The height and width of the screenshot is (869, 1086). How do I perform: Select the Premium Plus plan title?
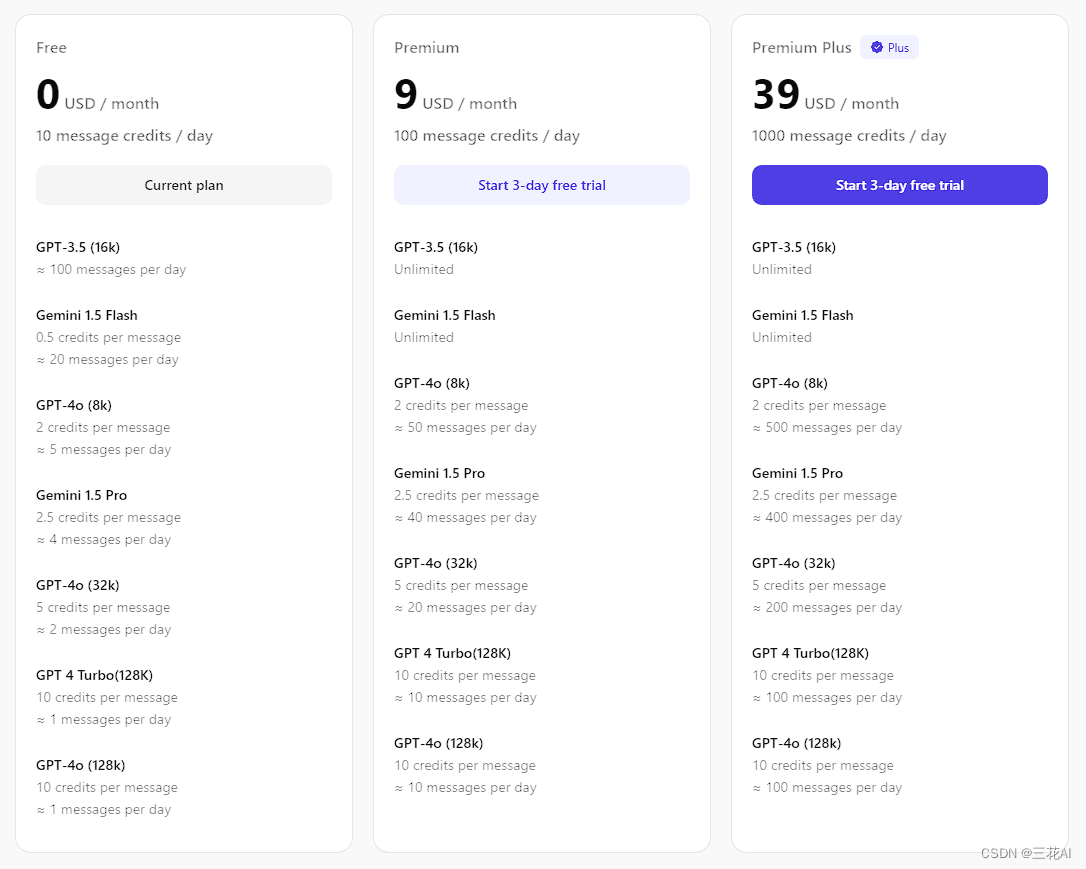[801, 48]
